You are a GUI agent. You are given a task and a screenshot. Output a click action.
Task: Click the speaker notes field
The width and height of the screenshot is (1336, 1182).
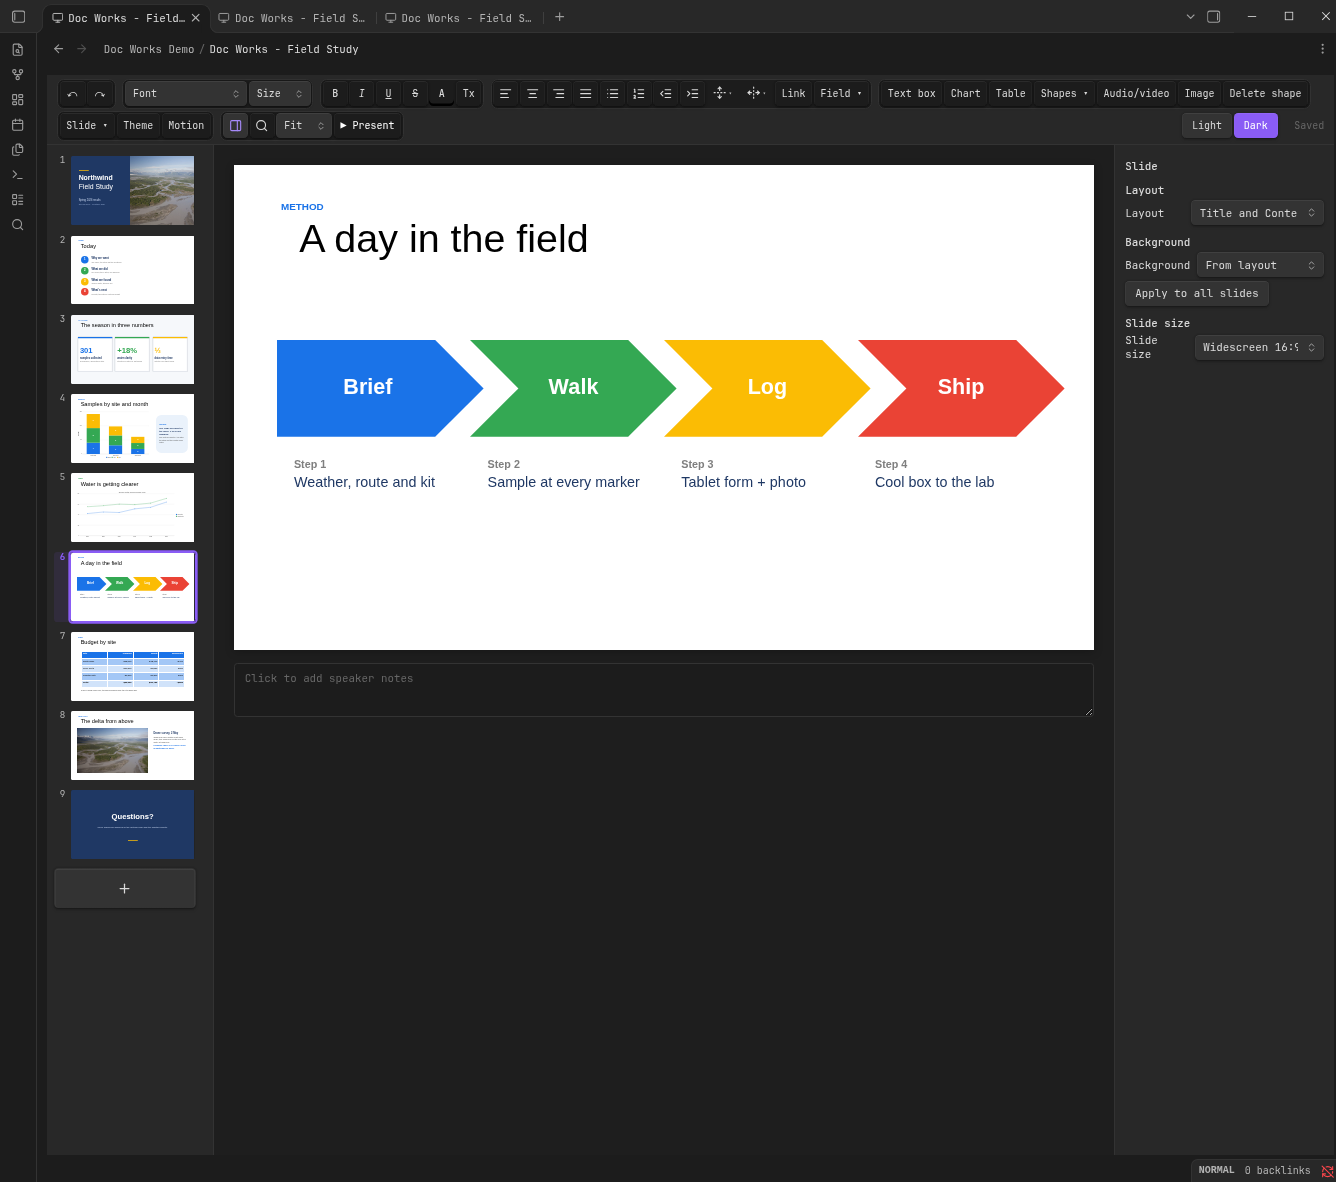[x=664, y=690]
